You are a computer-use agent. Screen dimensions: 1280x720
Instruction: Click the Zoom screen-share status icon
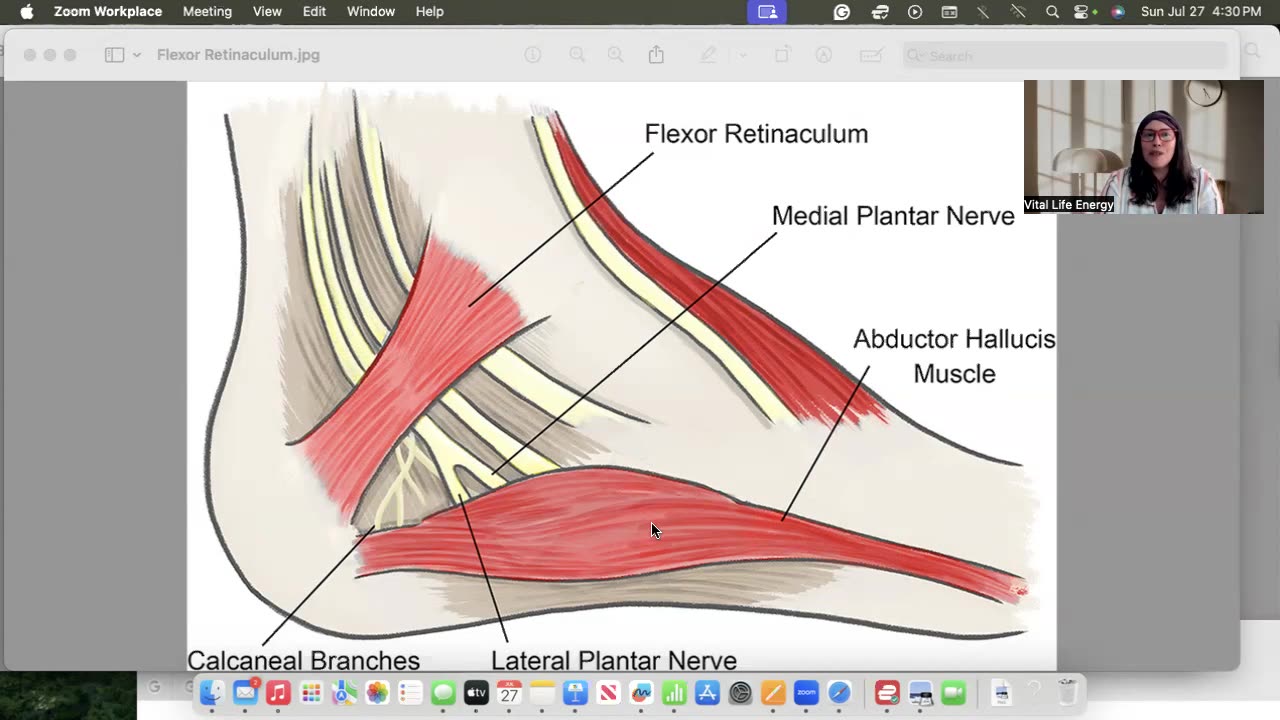(x=767, y=11)
